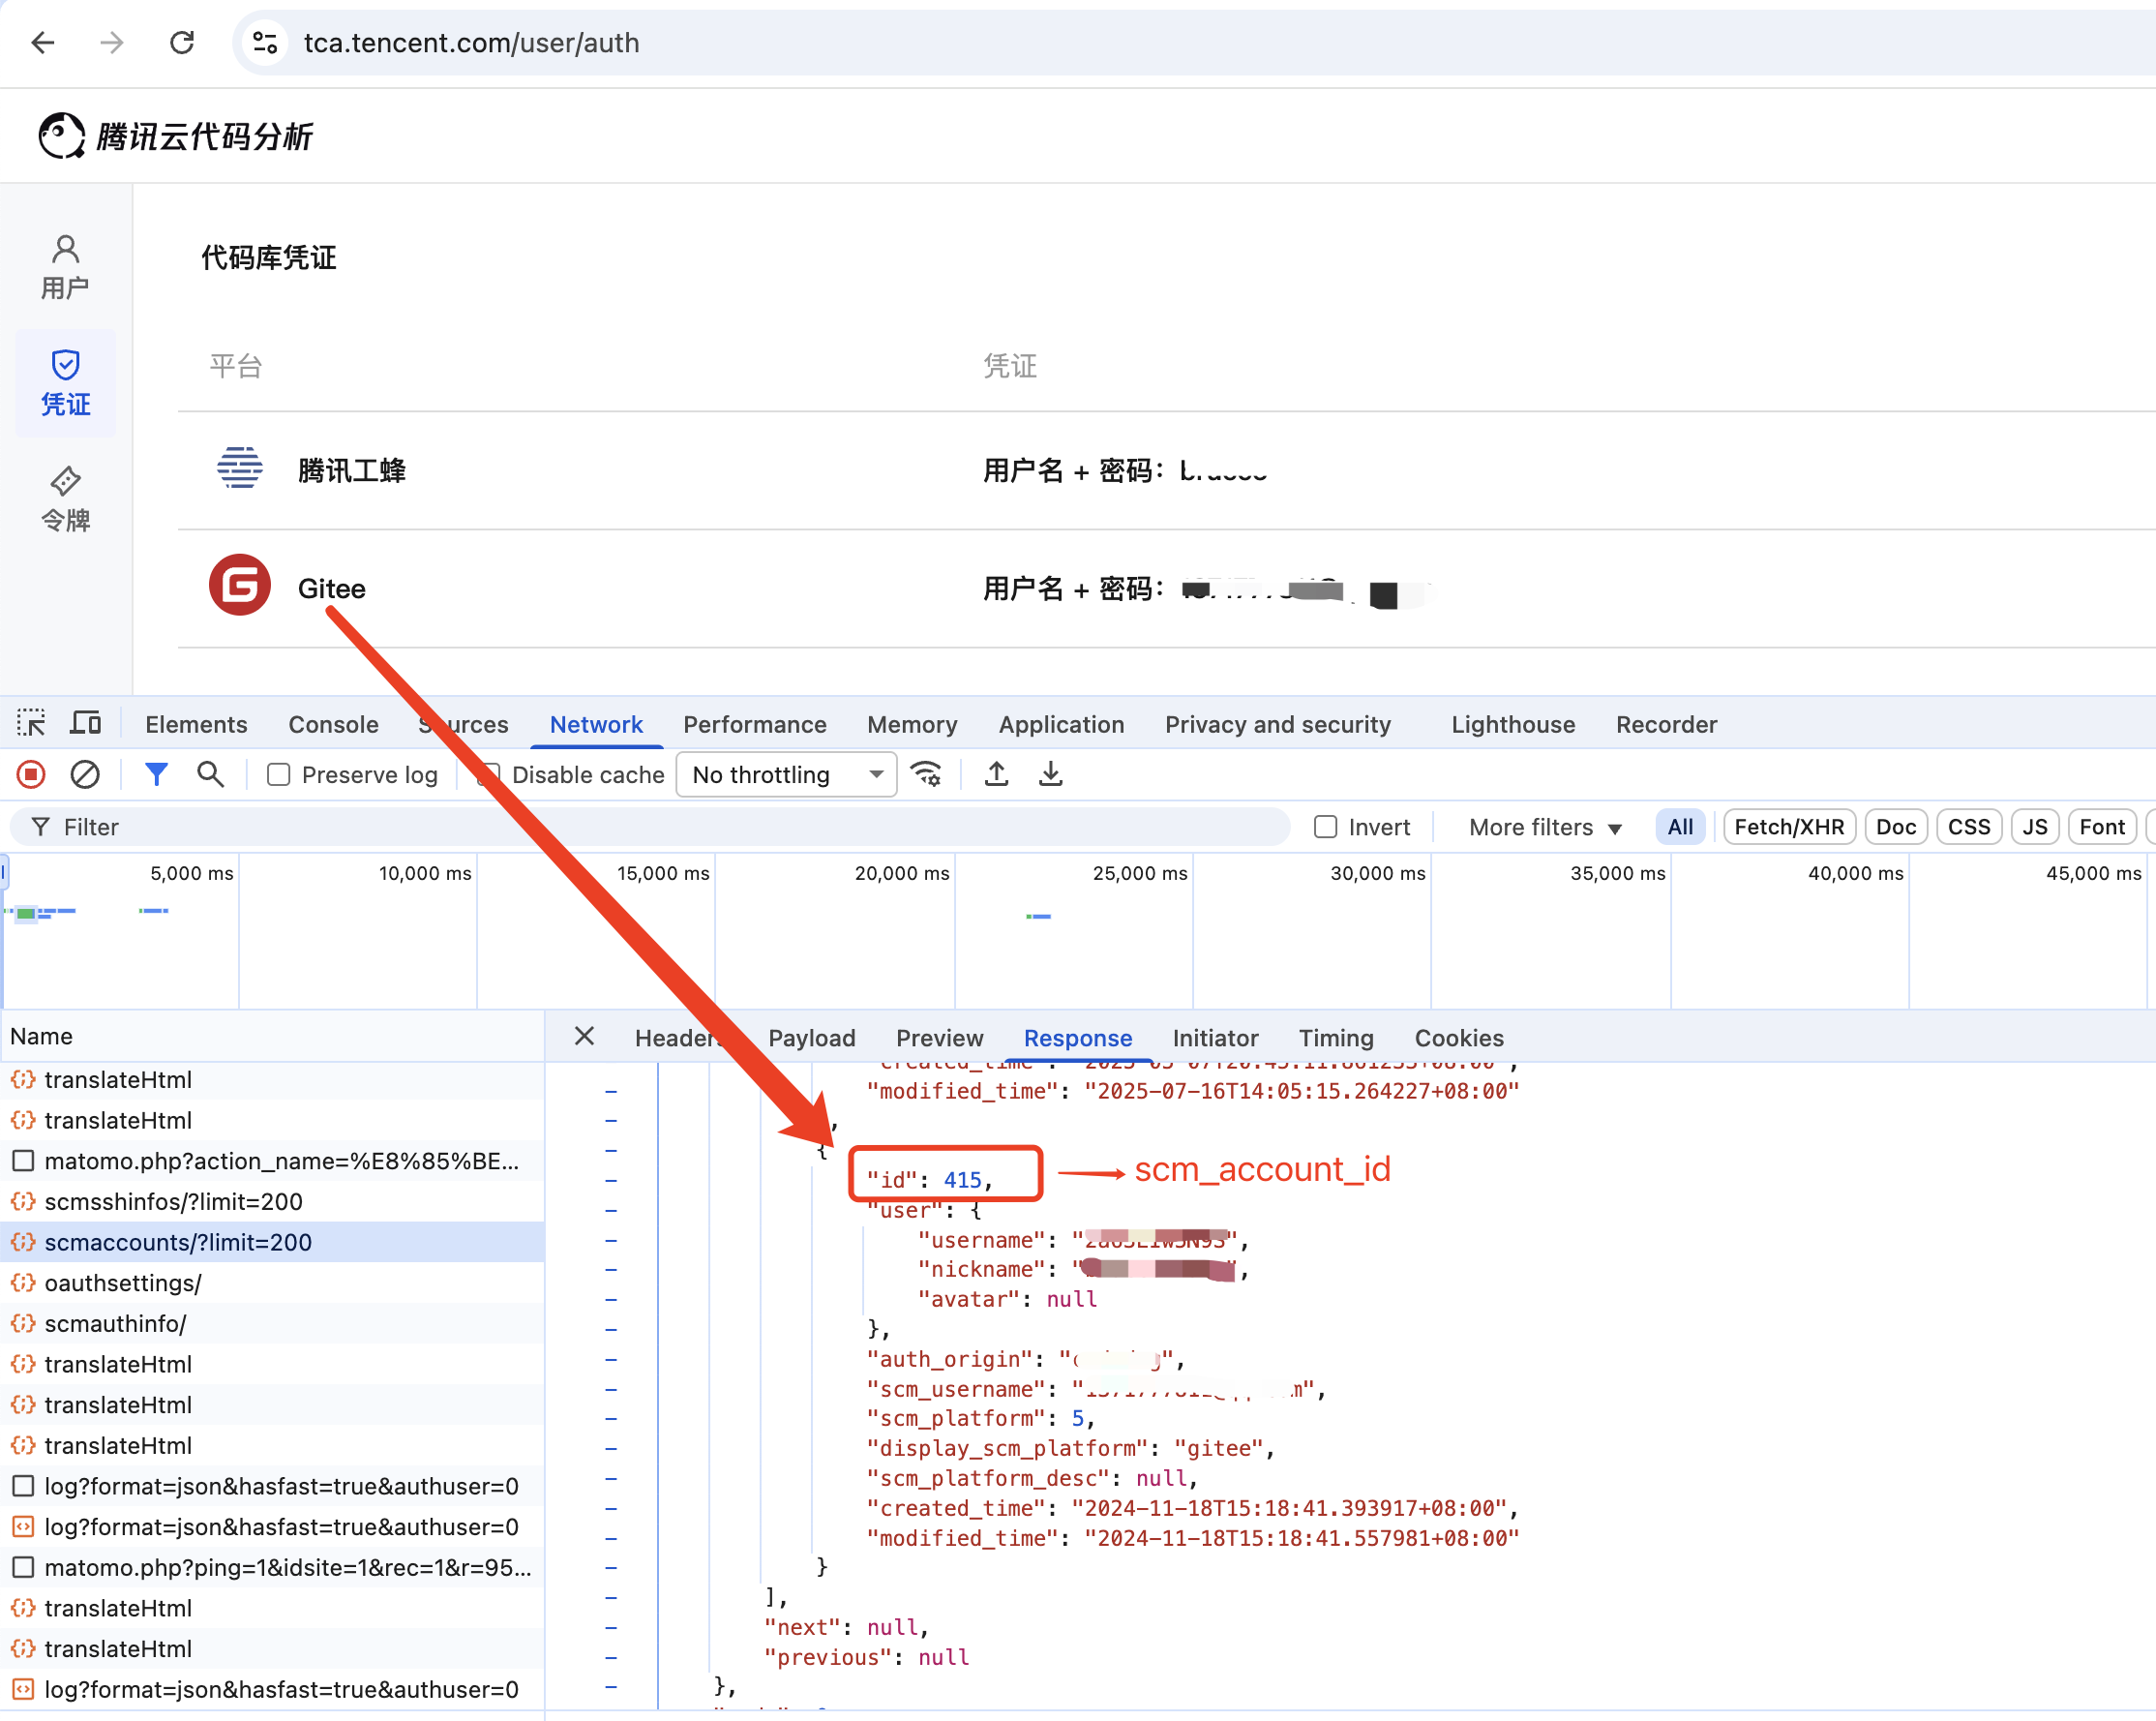Check the matomo.php?action_name request row checkbox
This screenshot has width=2156, height=1721.
coord(23,1160)
